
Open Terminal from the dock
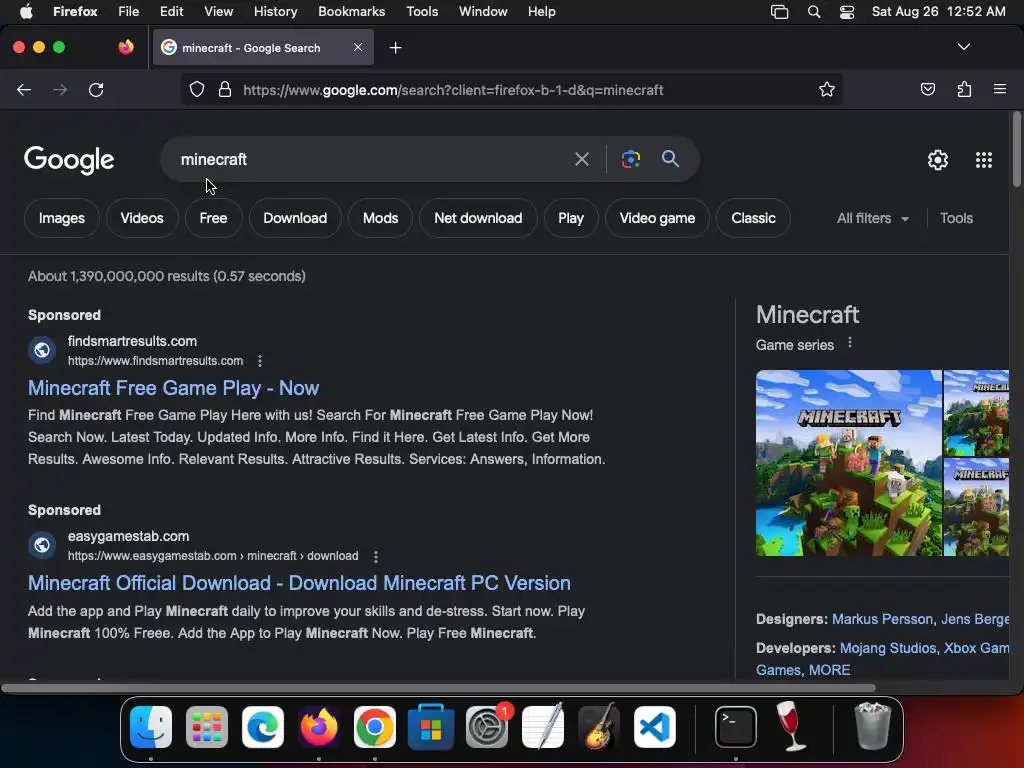tap(736, 727)
